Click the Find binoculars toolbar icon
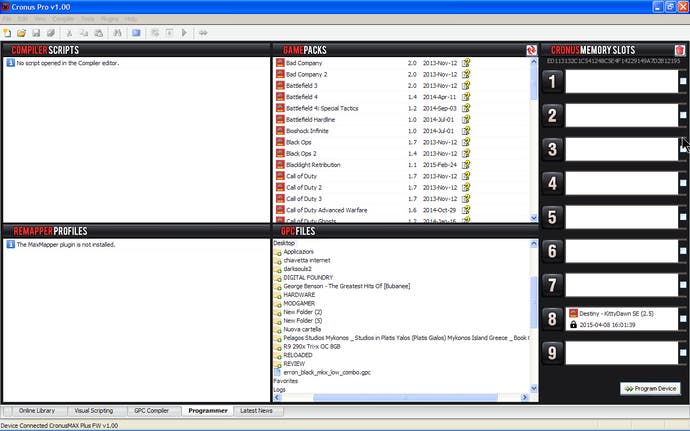The height and width of the screenshot is (431, 690). pyautogui.click(x=117, y=33)
